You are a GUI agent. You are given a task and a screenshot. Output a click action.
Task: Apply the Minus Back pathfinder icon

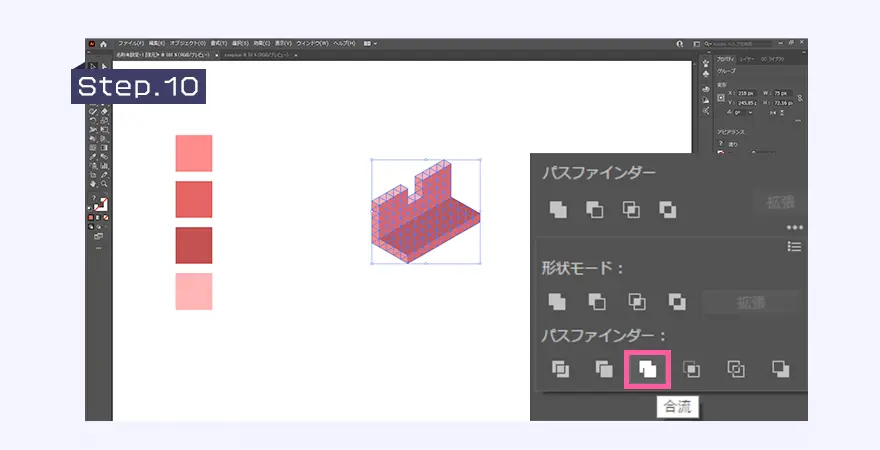[780, 369]
